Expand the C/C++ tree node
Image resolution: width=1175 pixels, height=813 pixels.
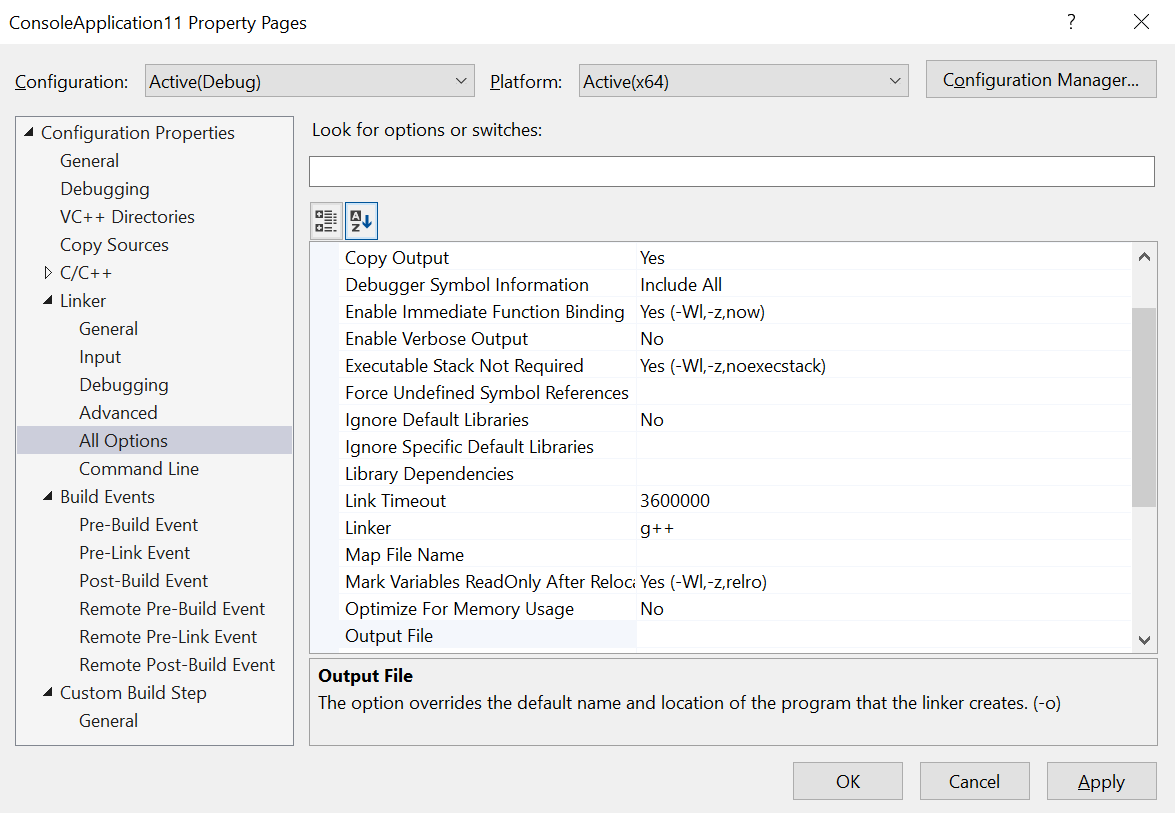pyautogui.click(x=48, y=273)
